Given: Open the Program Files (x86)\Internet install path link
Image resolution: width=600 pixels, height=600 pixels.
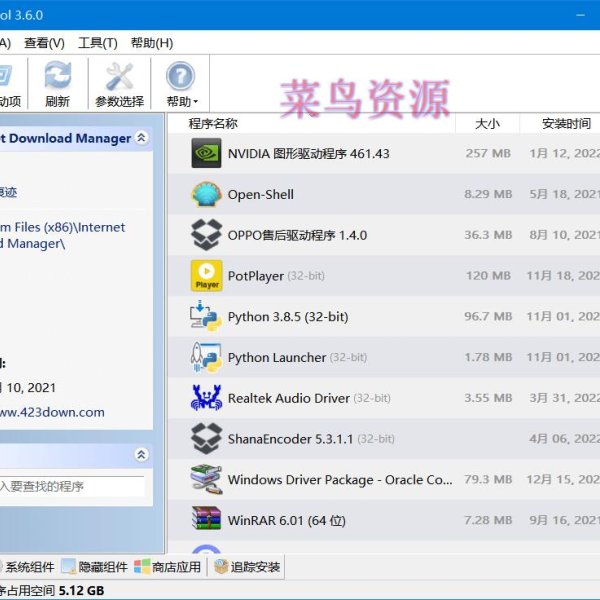Looking at the screenshot, I should (62, 235).
